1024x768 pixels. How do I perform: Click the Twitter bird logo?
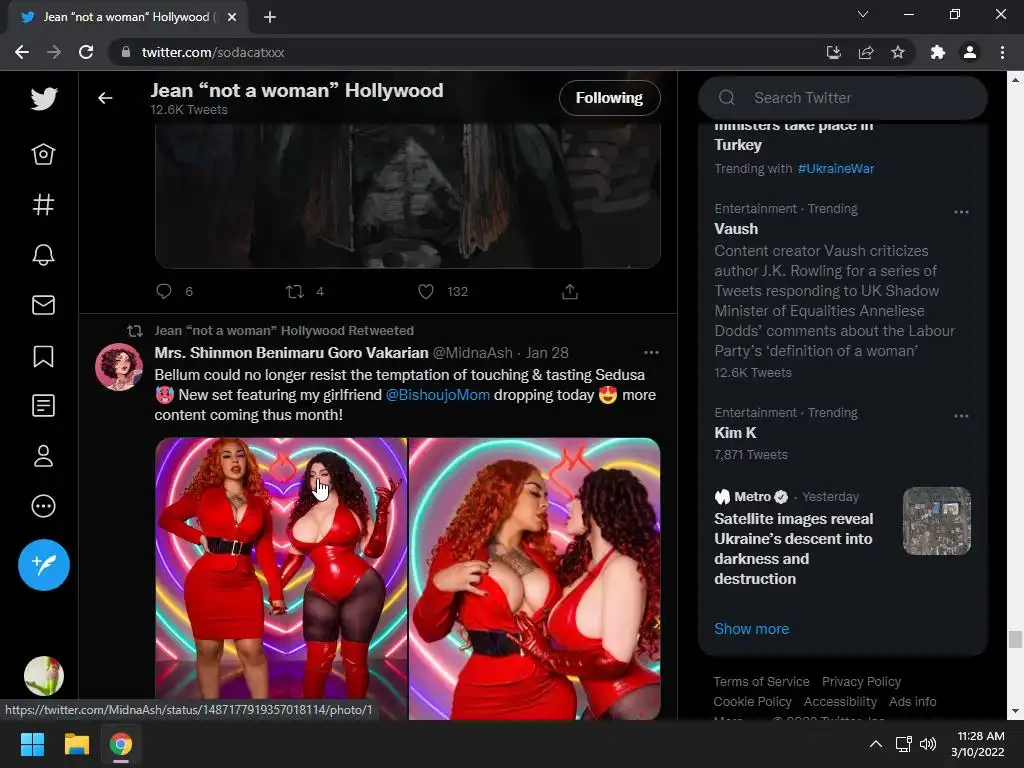point(44,99)
